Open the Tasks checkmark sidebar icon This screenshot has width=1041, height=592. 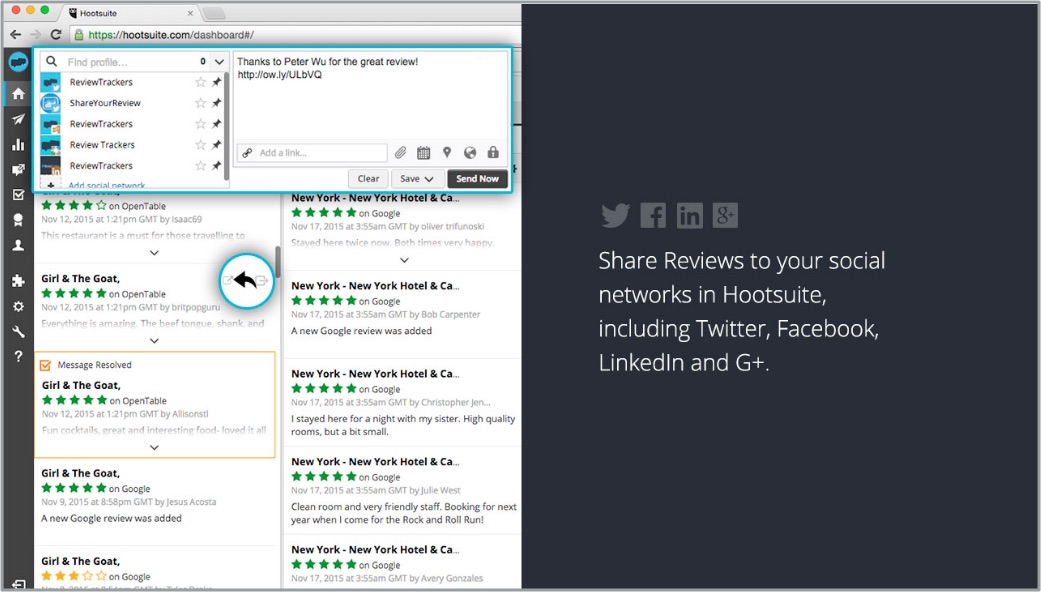coord(18,194)
